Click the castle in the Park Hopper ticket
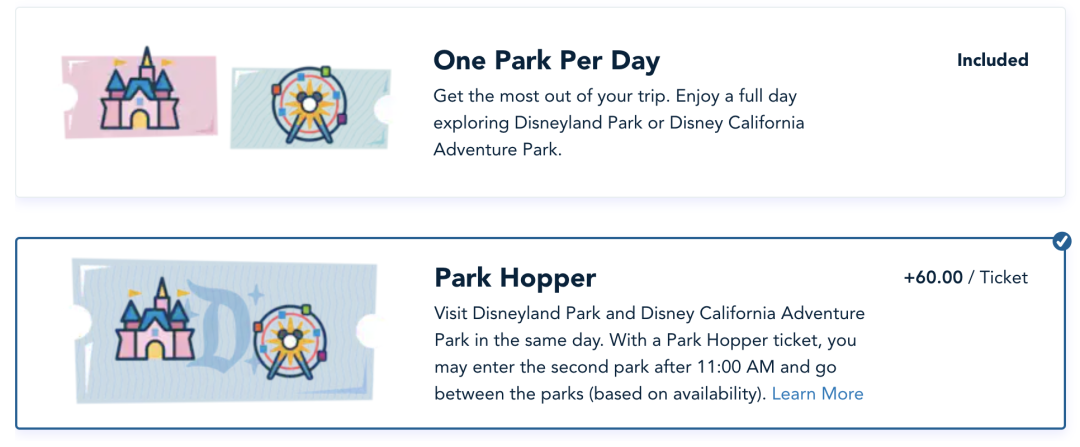 (x=152, y=320)
